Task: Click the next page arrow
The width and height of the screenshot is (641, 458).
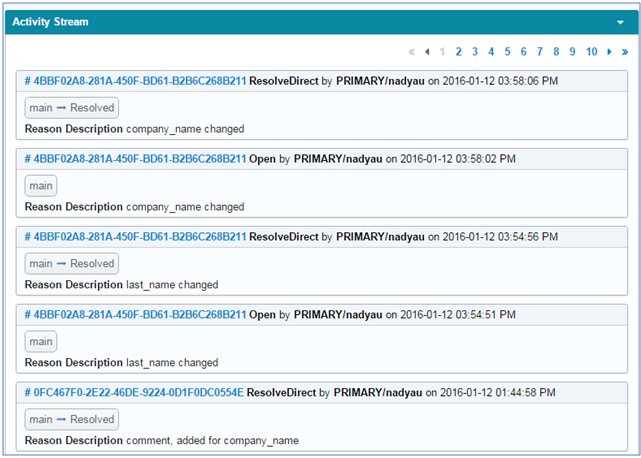Action: coord(609,52)
